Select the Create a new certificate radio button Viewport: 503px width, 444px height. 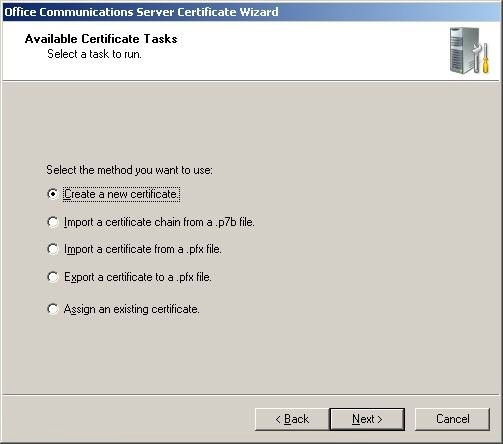(53, 194)
